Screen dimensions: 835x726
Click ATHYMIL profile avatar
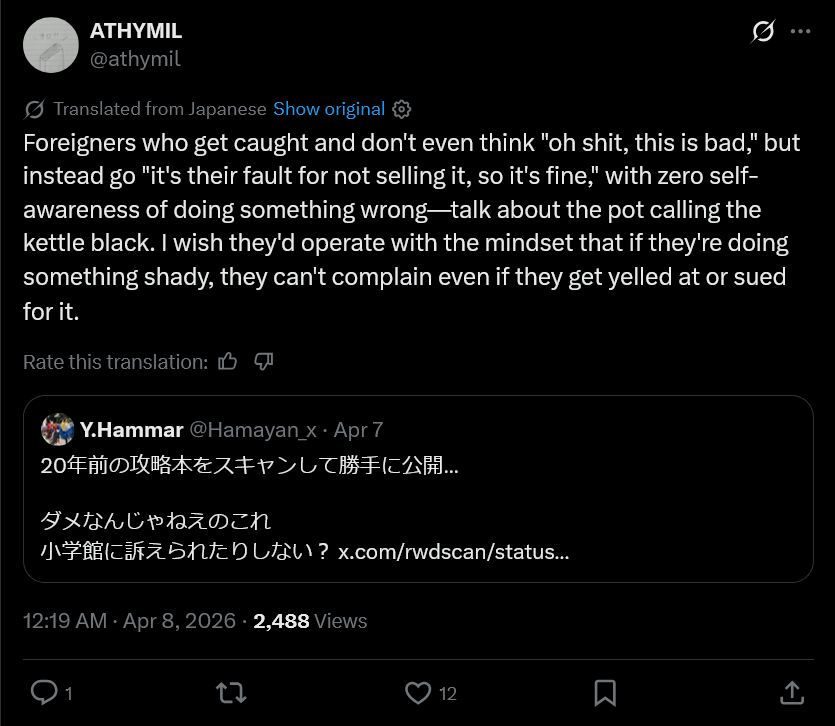click(x=50, y=45)
